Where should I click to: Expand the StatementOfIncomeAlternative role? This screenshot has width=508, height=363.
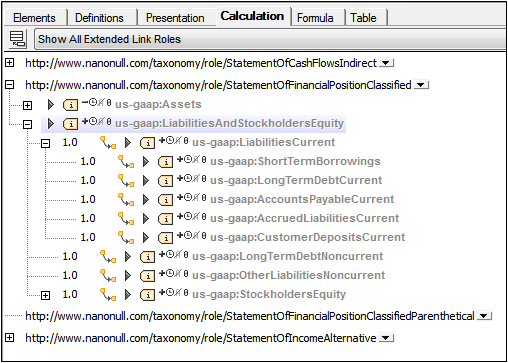point(10,338)
